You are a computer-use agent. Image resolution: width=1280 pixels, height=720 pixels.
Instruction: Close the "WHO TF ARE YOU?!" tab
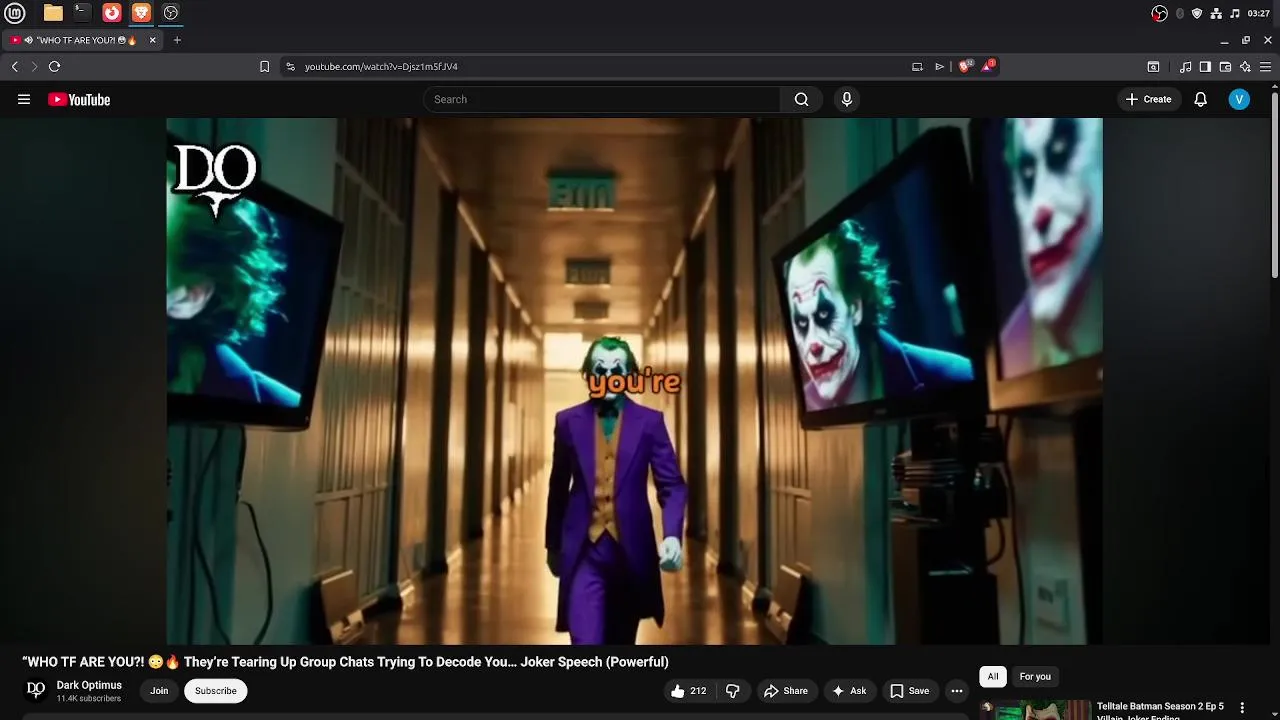click(152, 40)
